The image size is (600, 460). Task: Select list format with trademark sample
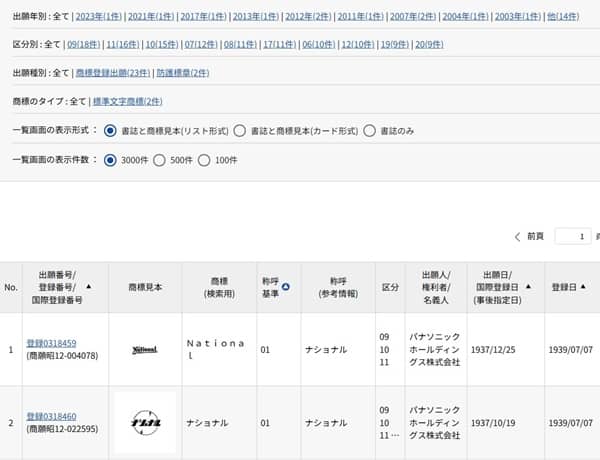click(110, 131)
